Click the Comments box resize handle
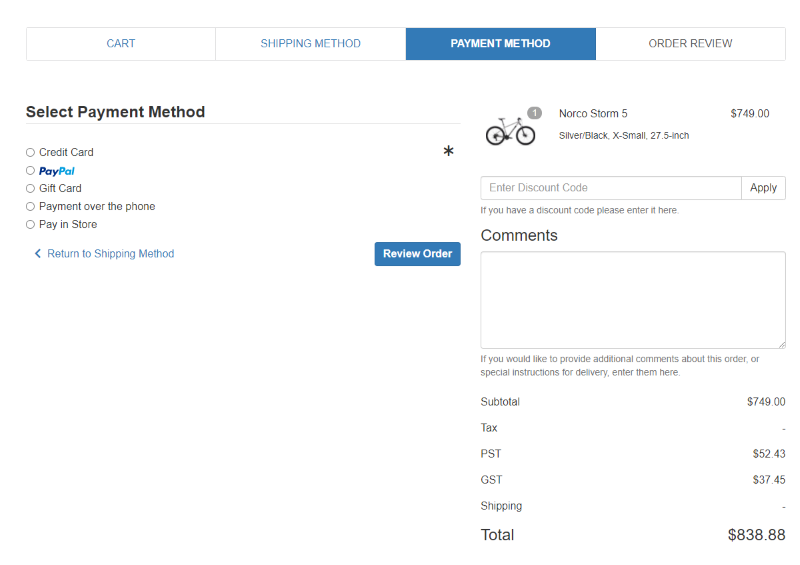Image resolution: width=800 pixels, height=565 pixels. [x=781, y=344]
